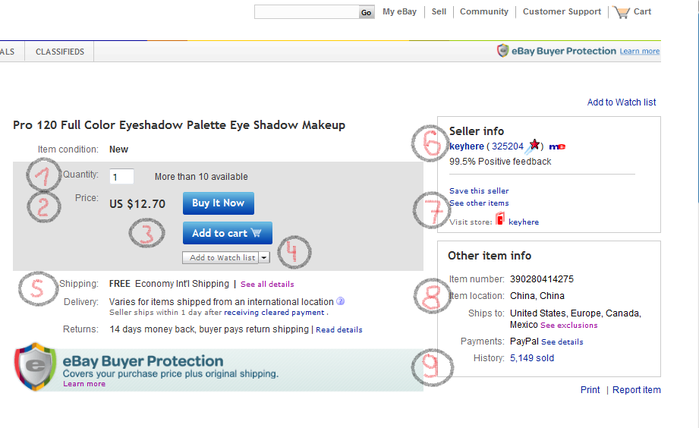699x428 pixels.
Task: Click See exclusions link under Ships to
Action: (569, 325)
